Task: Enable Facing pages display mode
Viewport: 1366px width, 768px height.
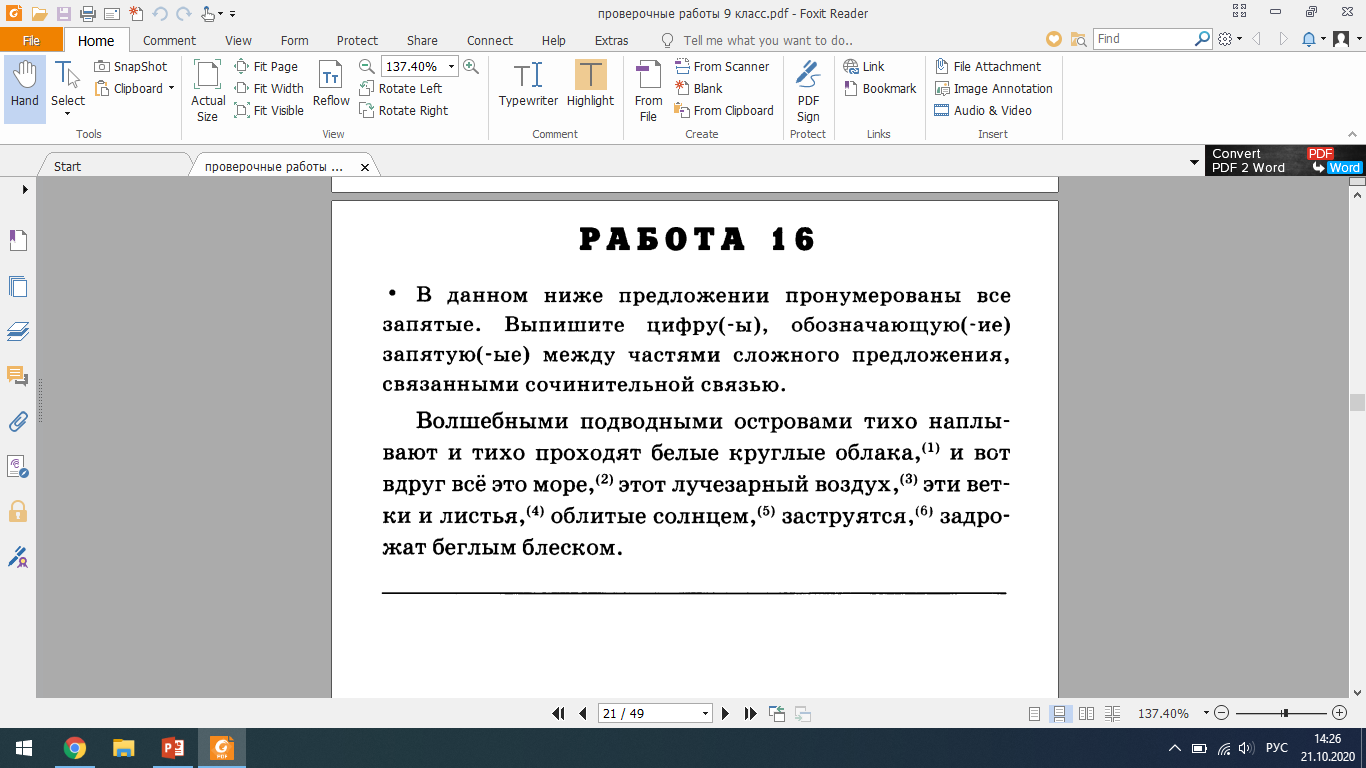Action: pyautogui.click(x=1086, y=713)
